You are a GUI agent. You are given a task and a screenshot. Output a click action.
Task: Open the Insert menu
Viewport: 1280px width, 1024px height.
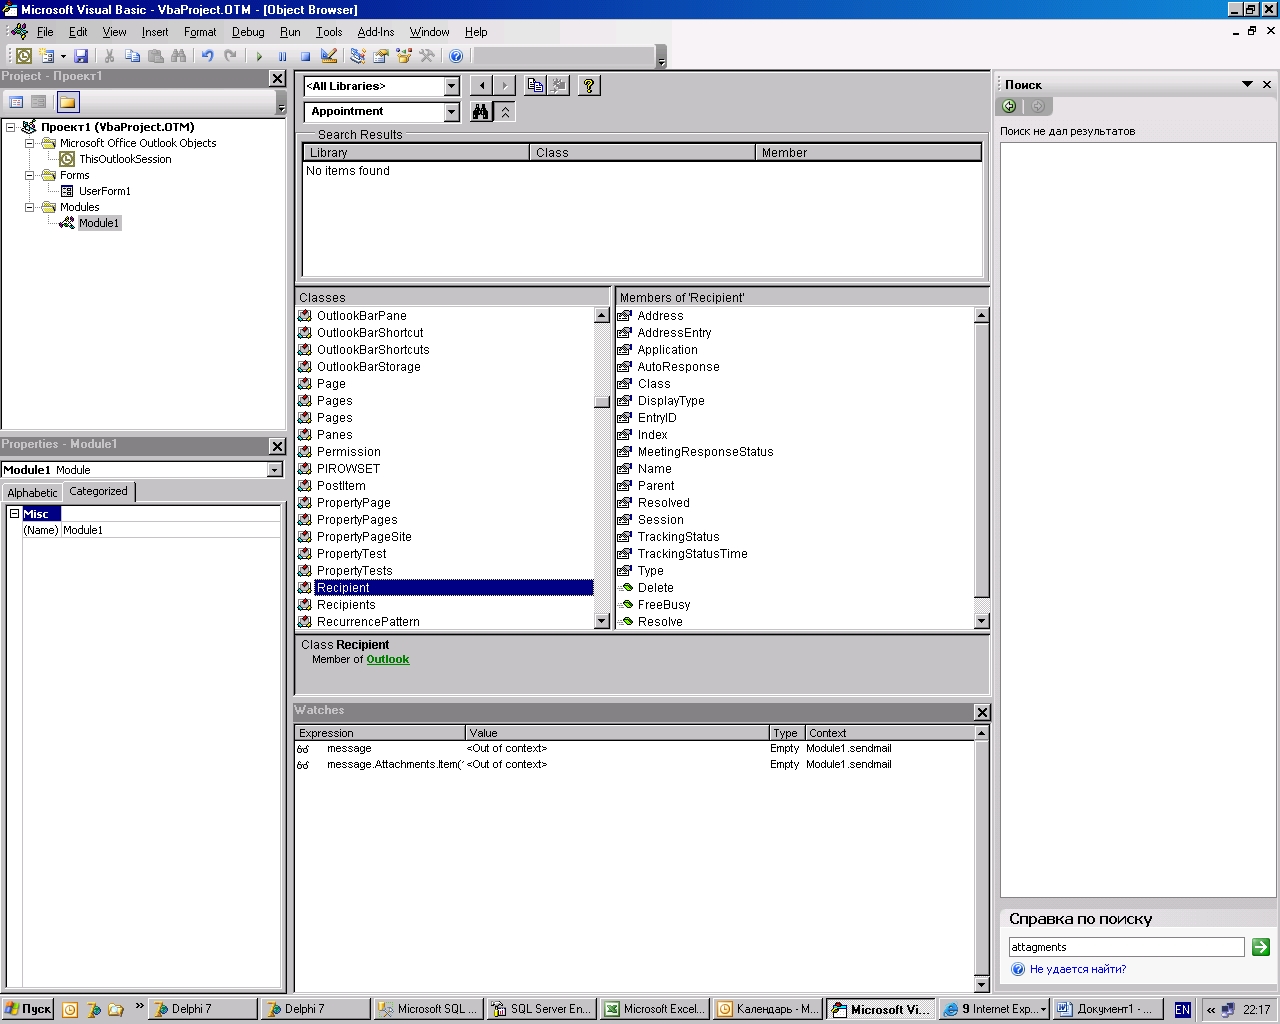pyautogui.click(x=155, y=32)
